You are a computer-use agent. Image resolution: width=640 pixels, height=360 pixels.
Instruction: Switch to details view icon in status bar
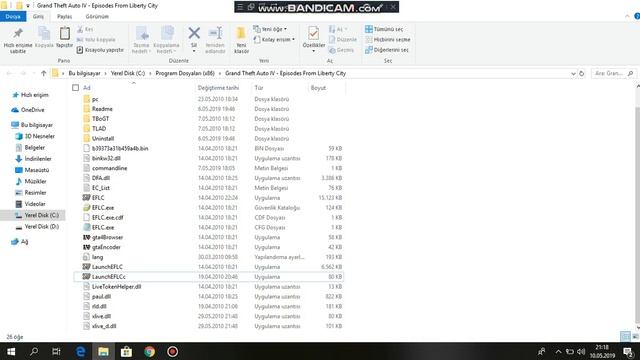(x=624, y=337)
